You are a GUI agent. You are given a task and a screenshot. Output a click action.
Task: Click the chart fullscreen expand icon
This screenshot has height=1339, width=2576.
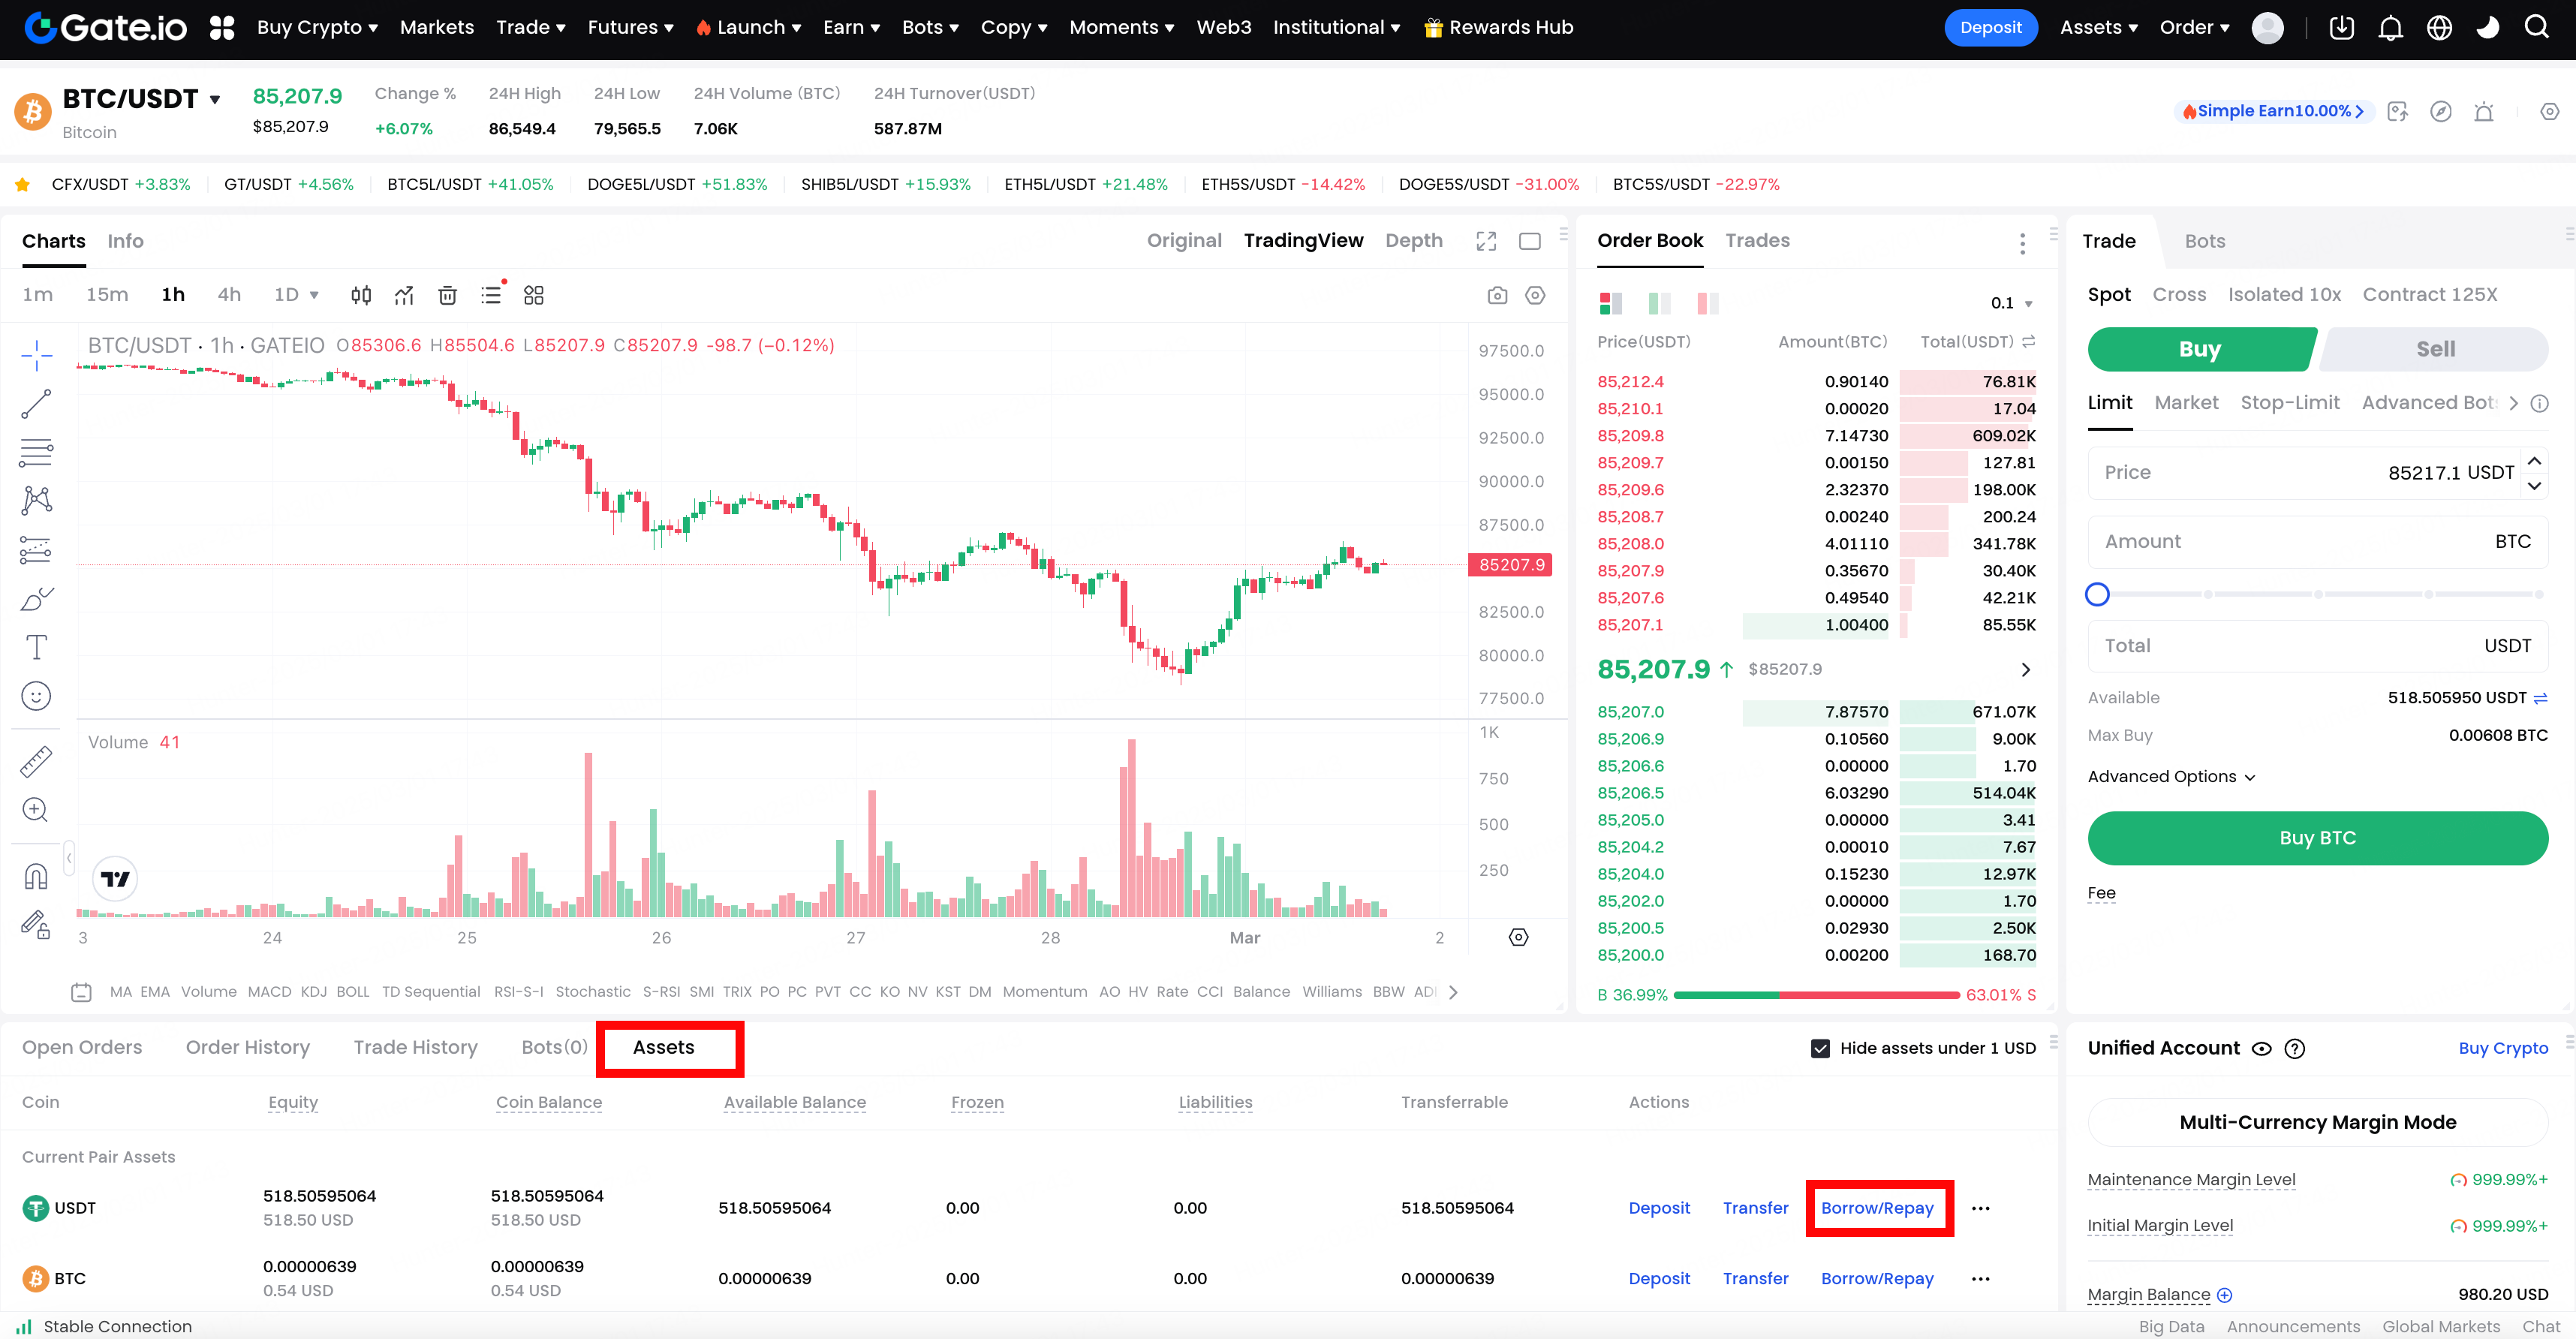[1486, 241]
